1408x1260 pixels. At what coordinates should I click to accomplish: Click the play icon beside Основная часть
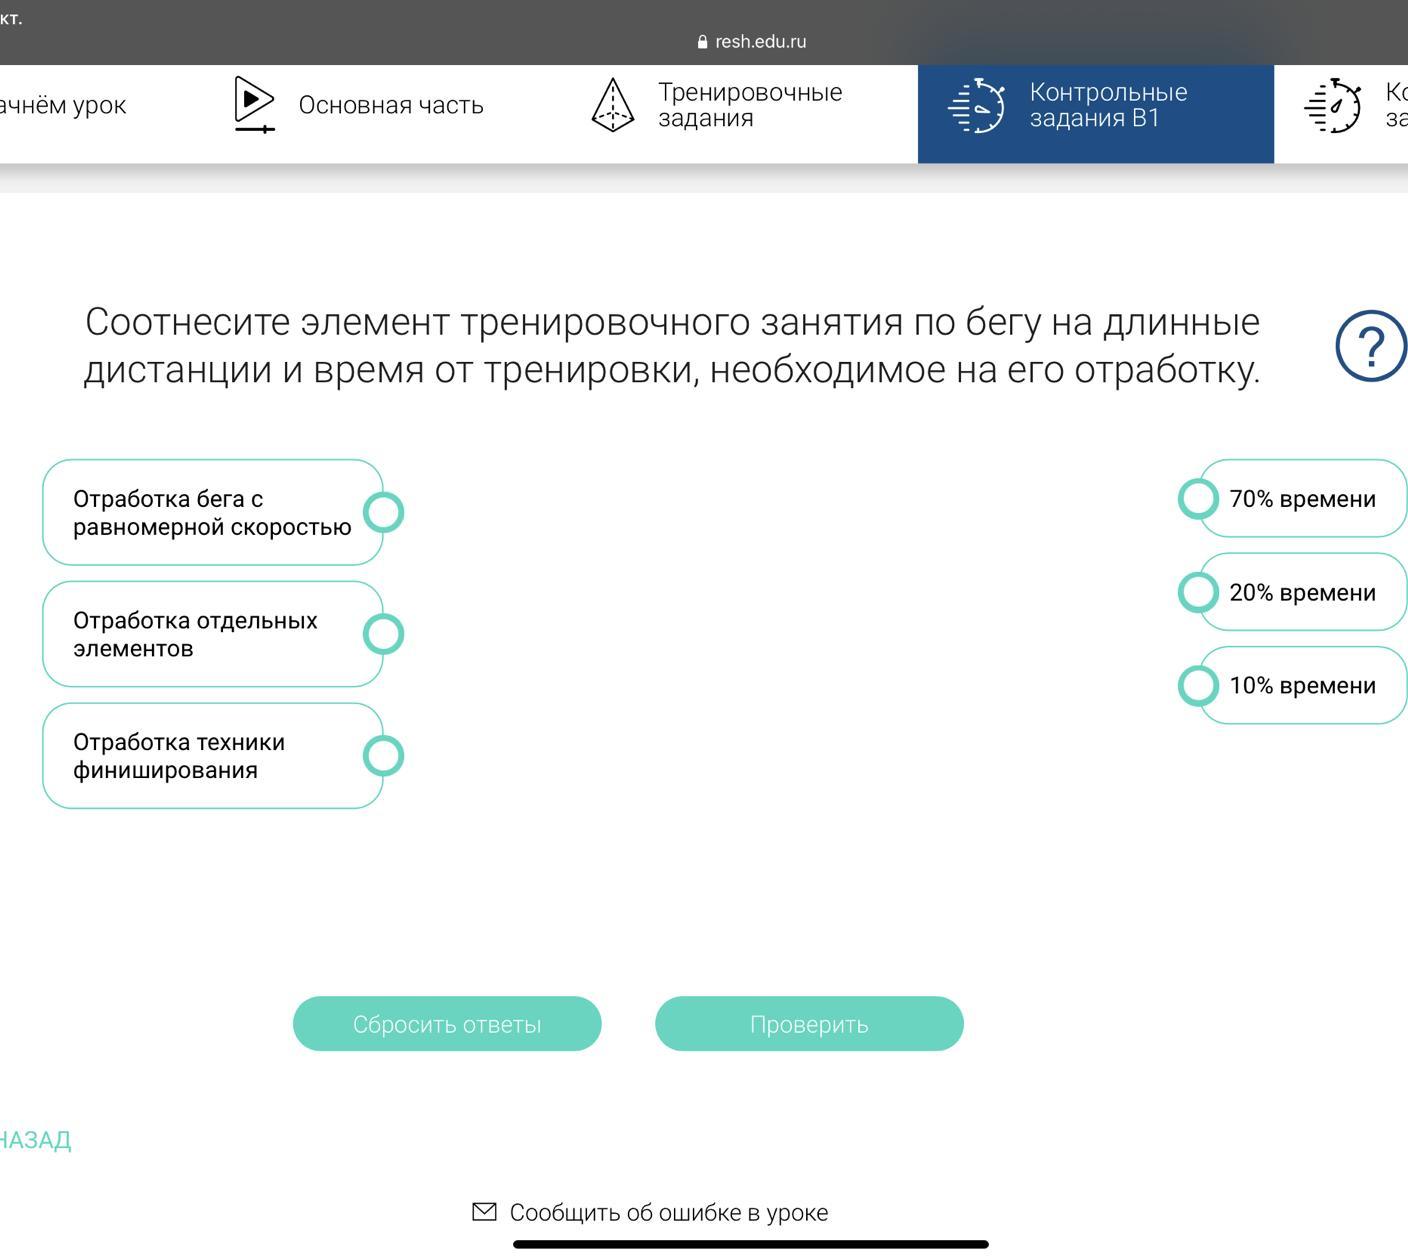pyautogui.click(x=254, y=104)
